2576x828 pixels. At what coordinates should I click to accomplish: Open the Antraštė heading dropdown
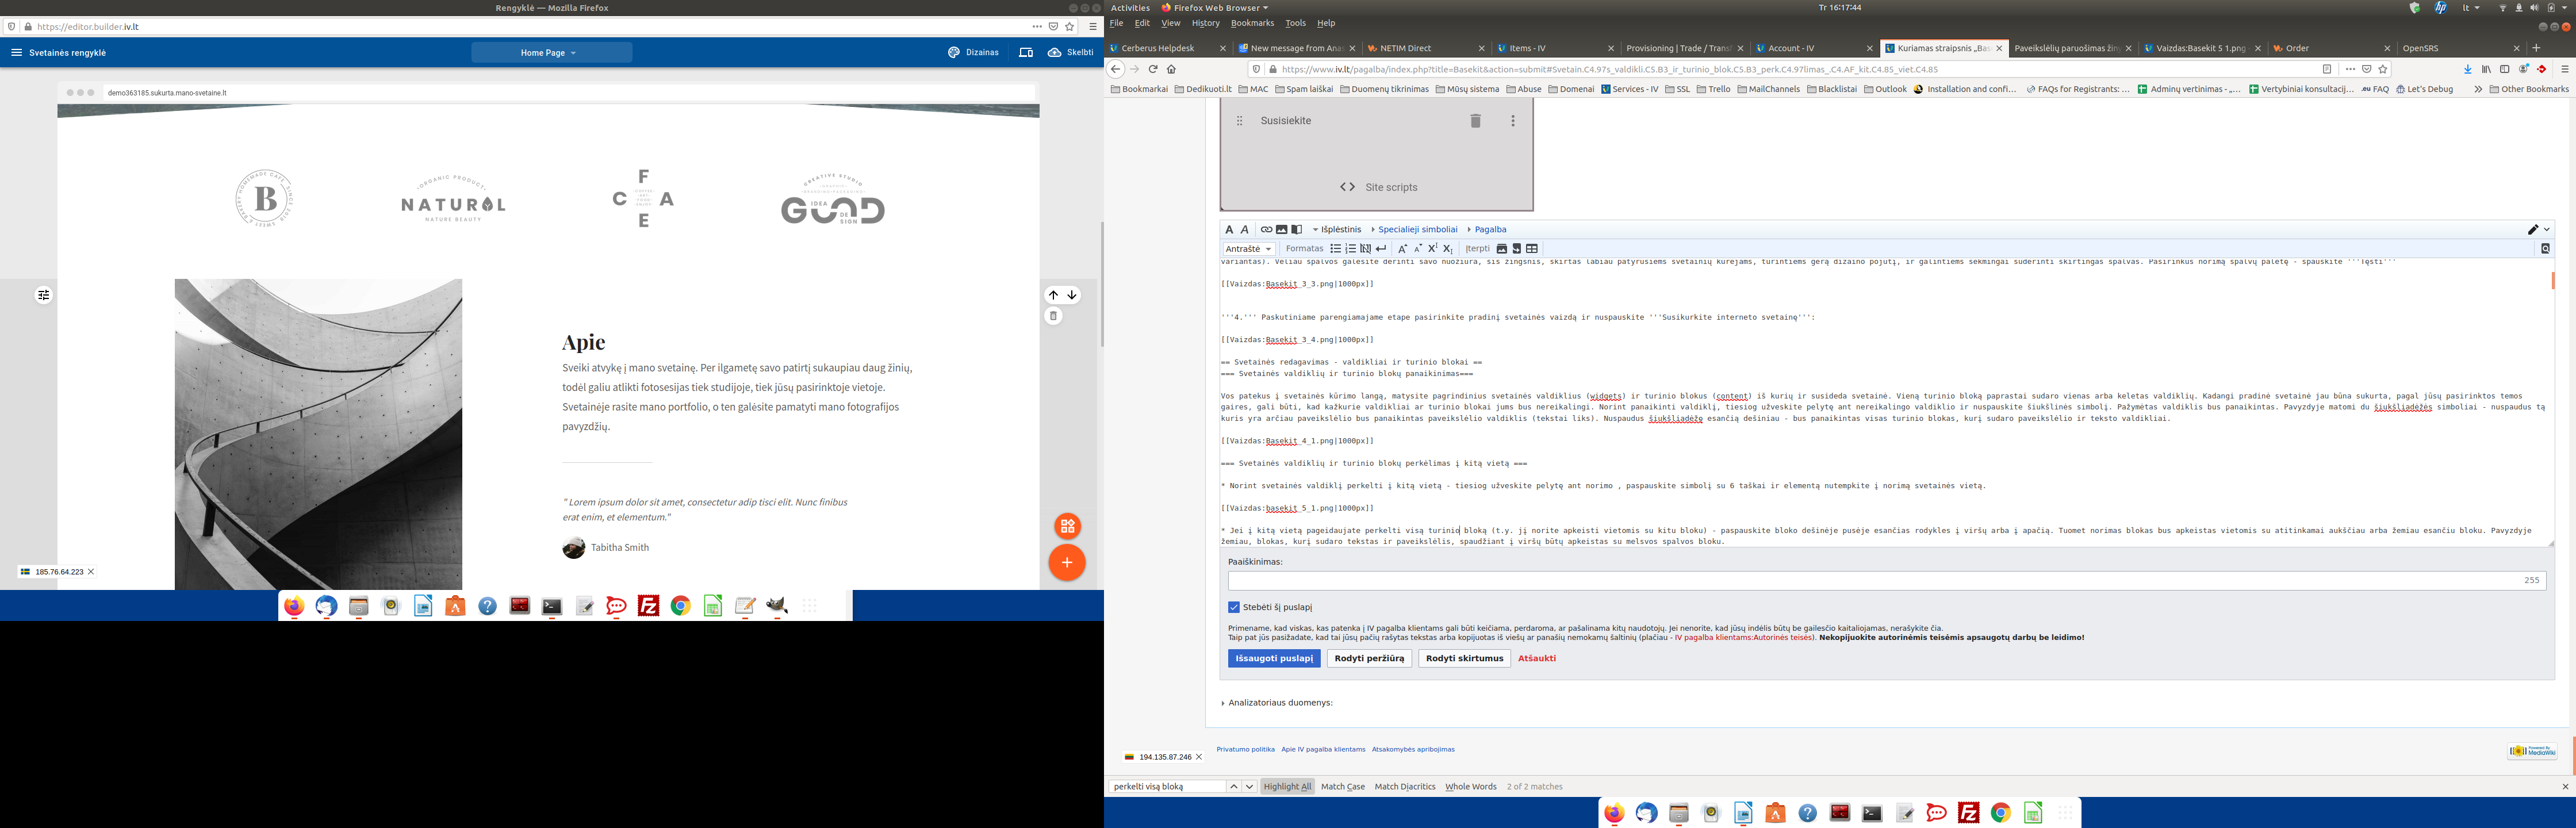coord(1248,249)
